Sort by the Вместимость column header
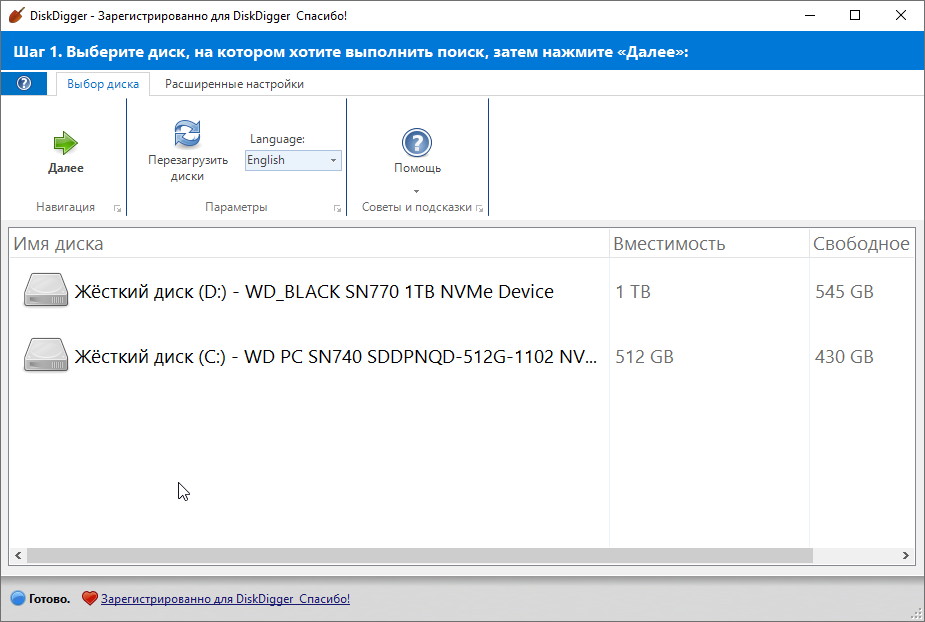The width and height of the screenshot is (925, 622). pos(709,244)
